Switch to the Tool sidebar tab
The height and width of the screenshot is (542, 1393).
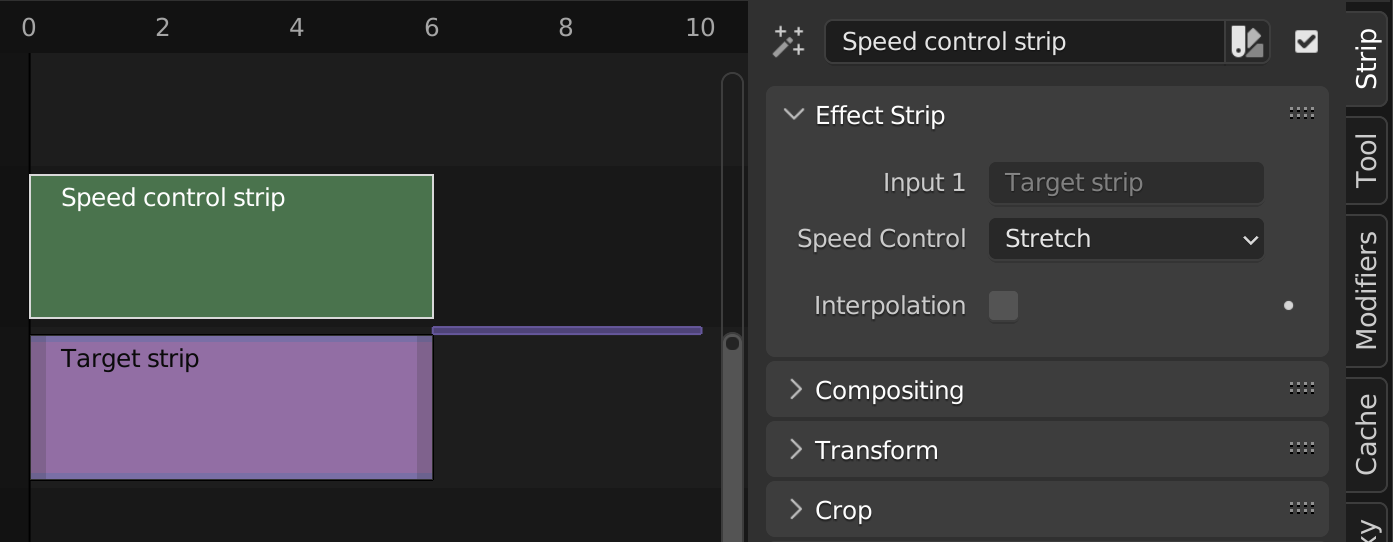point(1366,161)
